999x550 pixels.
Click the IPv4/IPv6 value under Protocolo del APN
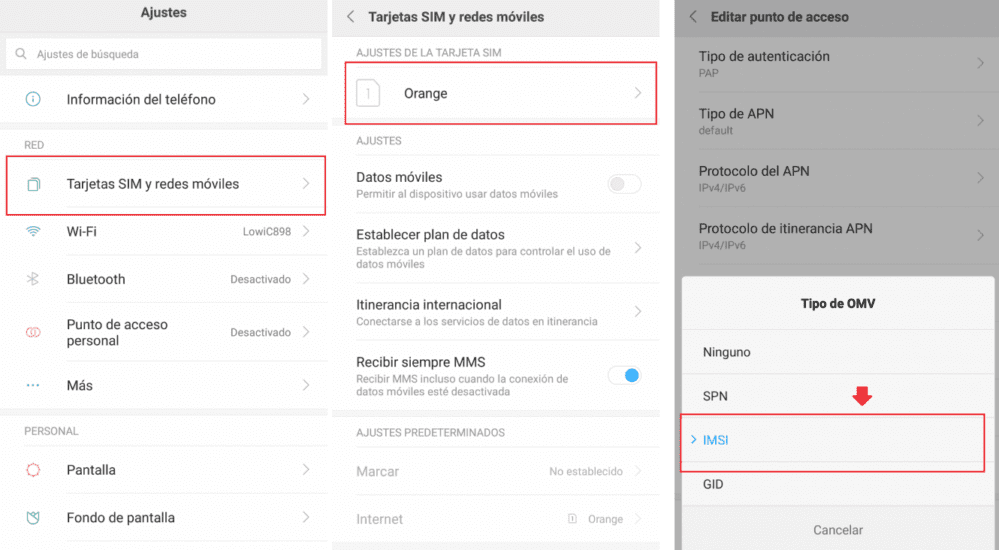click(x=722, y=187)
